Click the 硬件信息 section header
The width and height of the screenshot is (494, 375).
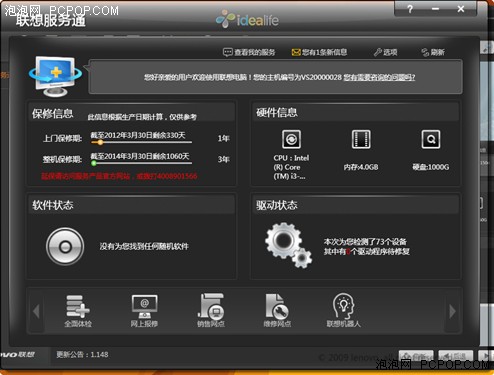(277, 112)
